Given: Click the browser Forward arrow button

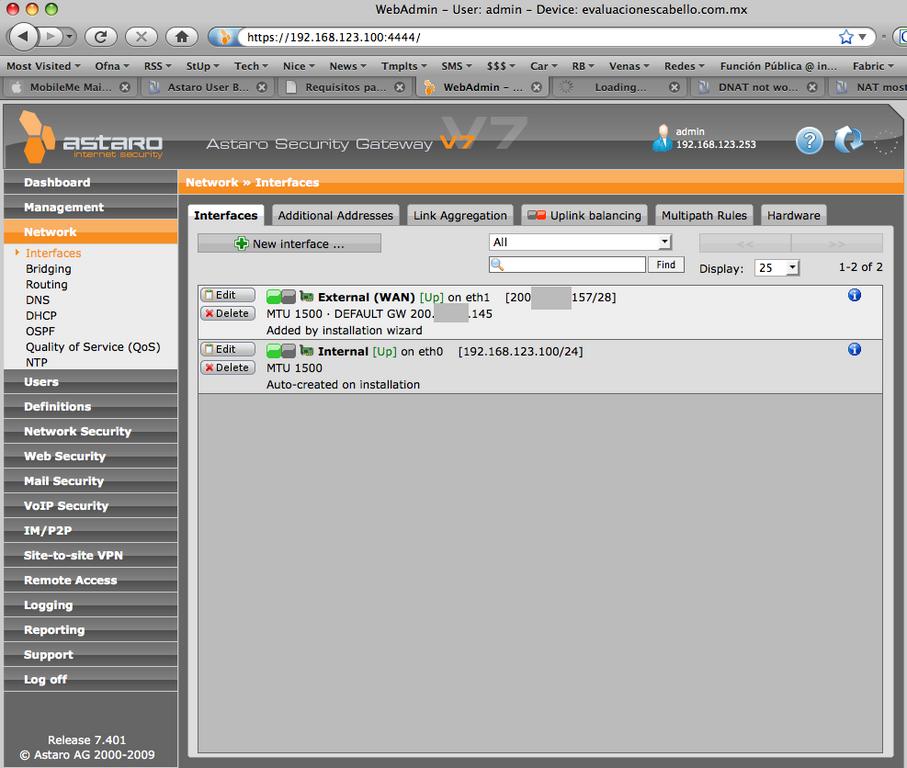Looking at the screenshot, I should (x=51, y=36).
